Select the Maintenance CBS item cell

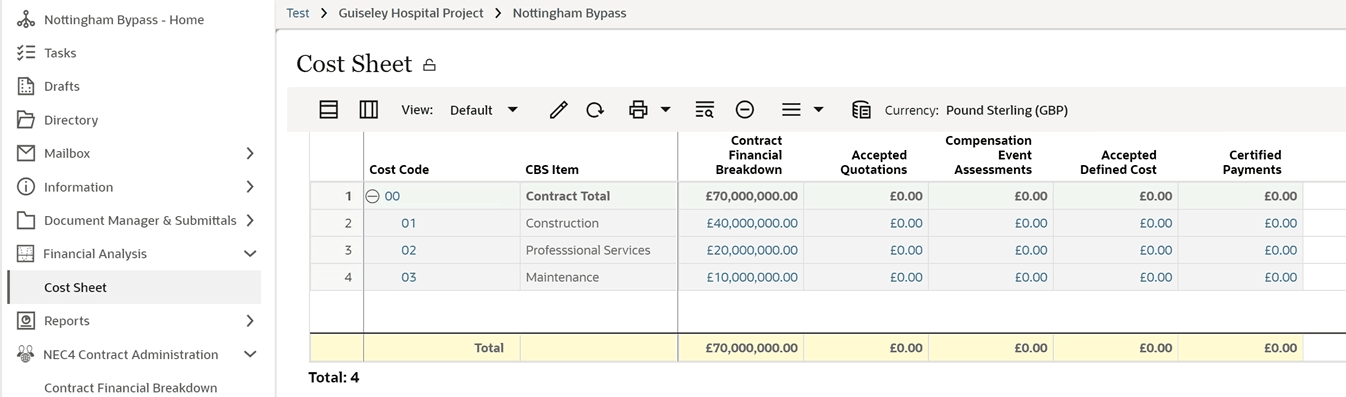(x=599, y=278)
